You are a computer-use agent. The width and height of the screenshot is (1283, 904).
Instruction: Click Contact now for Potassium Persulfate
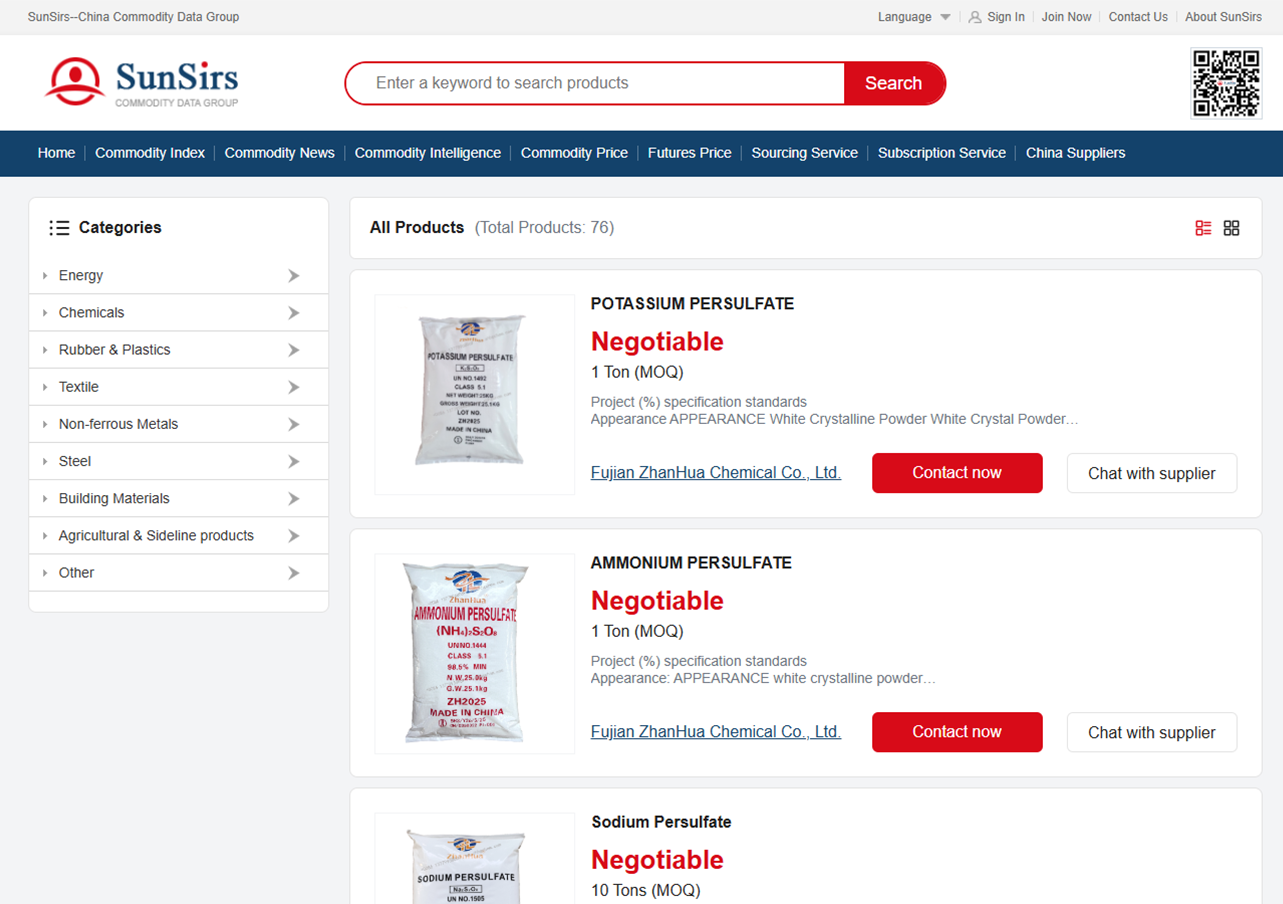click(x=956, y=473)
